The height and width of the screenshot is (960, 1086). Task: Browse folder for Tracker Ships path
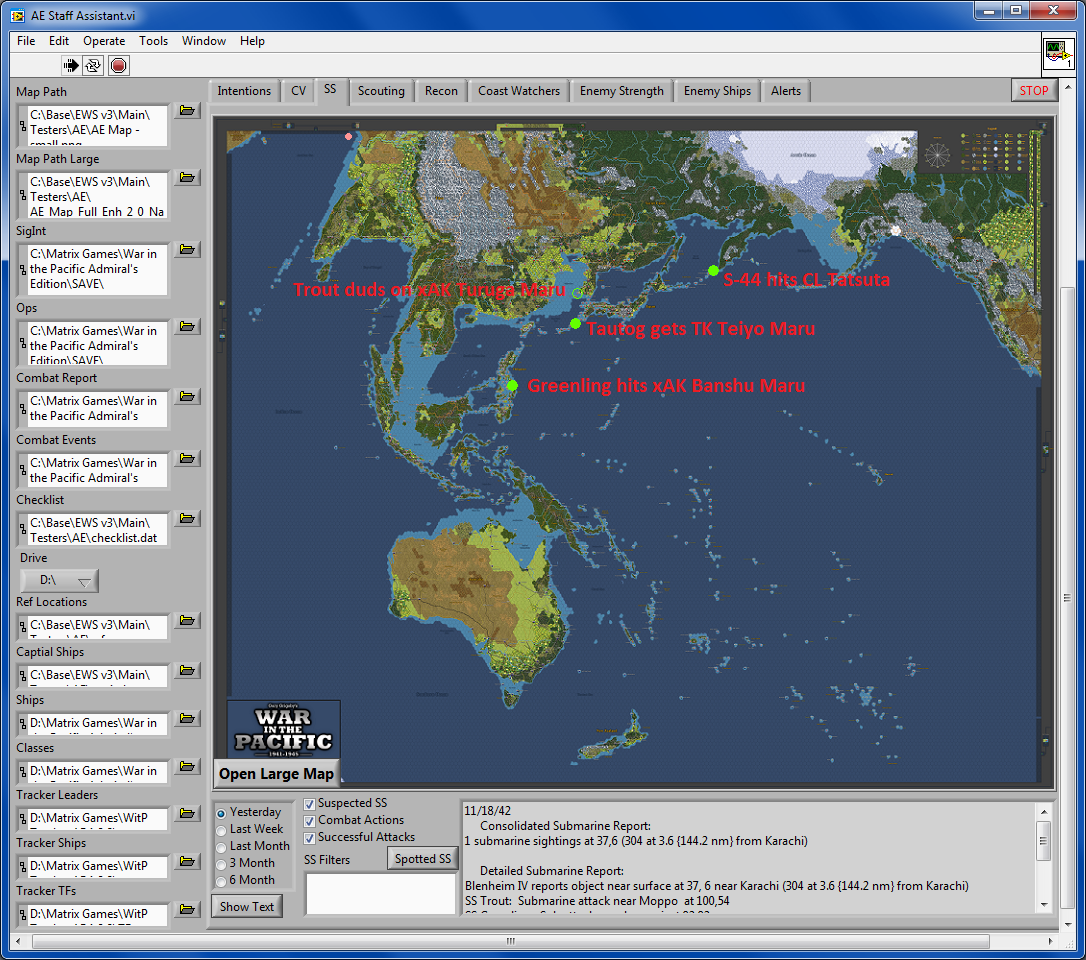(x=187, y=862)
